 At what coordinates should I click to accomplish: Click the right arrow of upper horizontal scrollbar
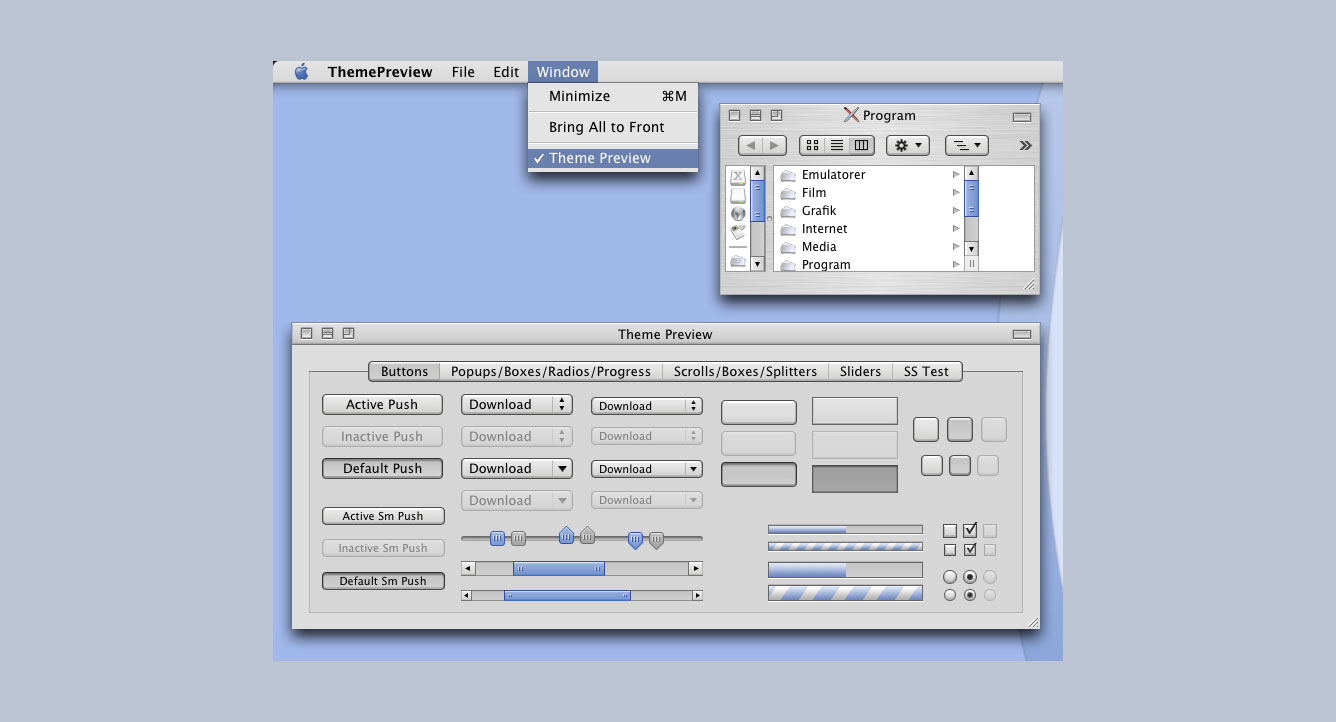[696, 568]
